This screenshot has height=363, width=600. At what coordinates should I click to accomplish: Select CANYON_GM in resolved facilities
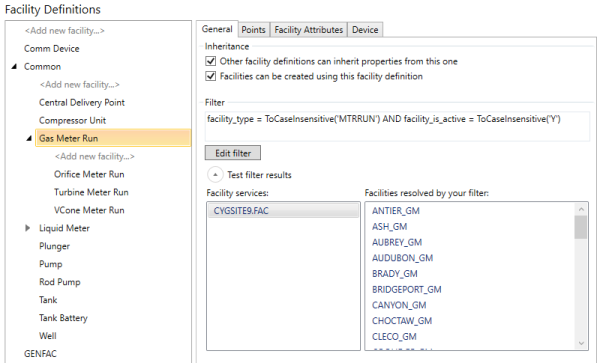(x=399, y=305)
